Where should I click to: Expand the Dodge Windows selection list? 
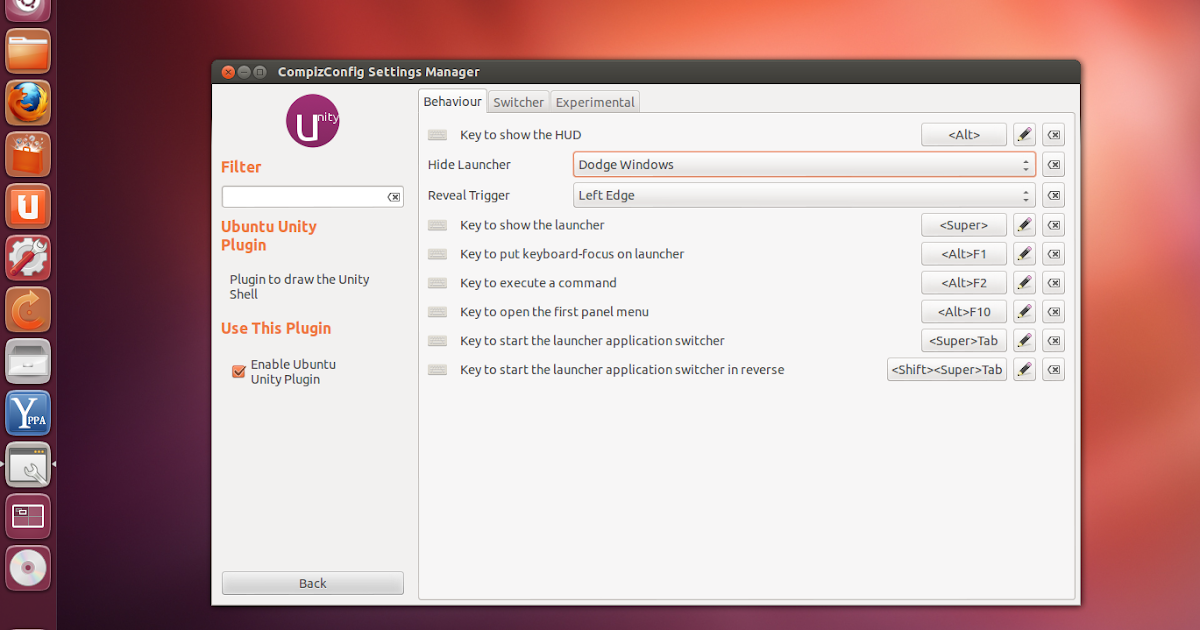[1023, 164]
